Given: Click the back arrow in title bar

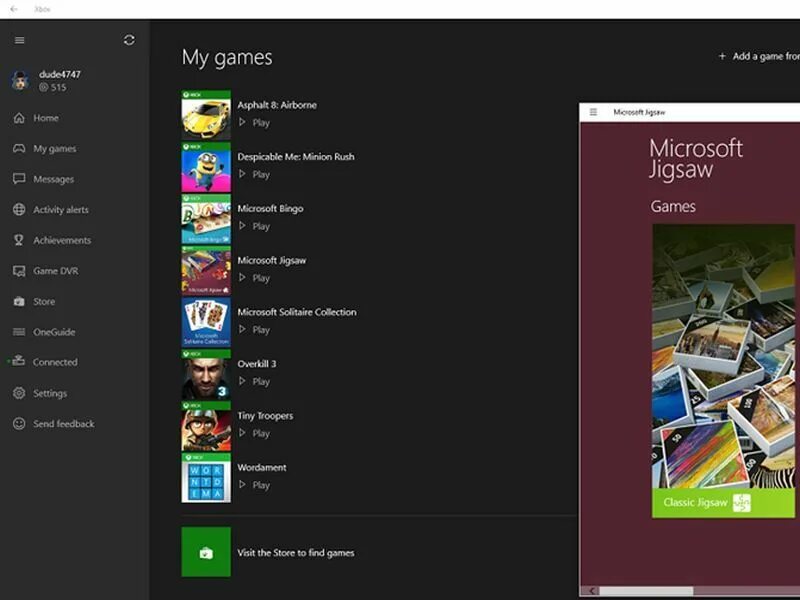Looking at the screenshot, I should [14, 9].
